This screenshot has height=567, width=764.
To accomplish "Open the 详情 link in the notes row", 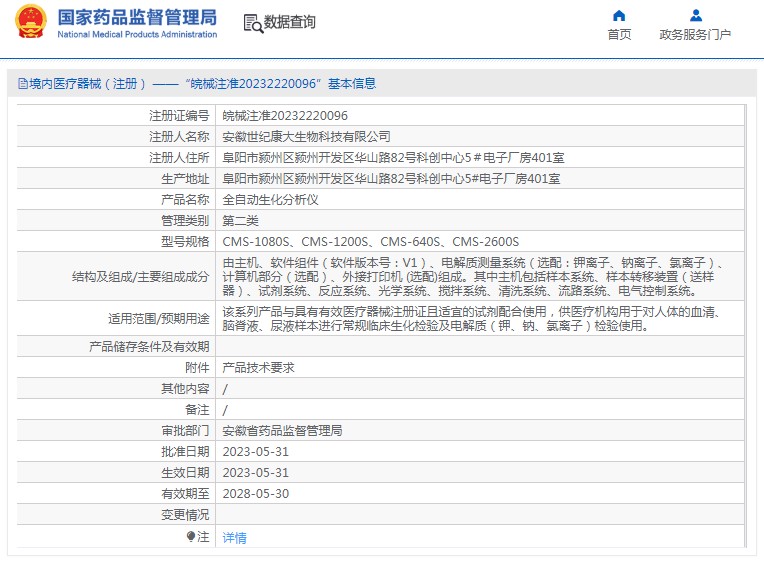I will pos(234,538).
